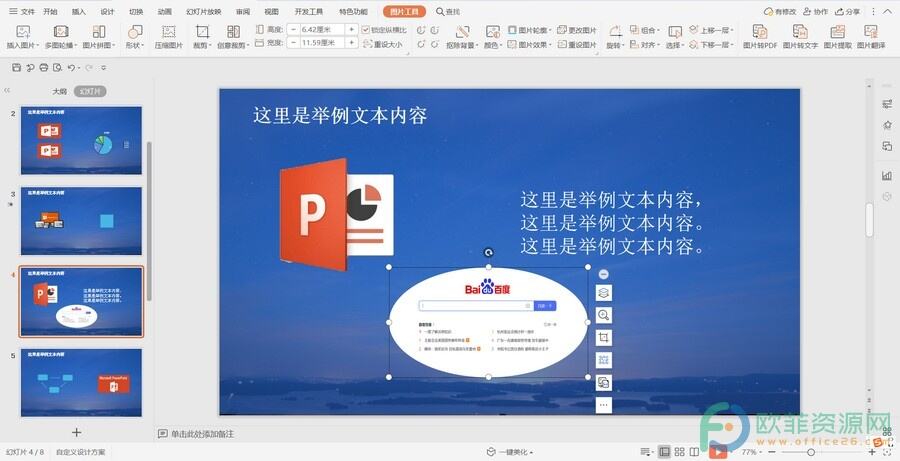Open the 旋转 rotate dropdown

[615, 45]
